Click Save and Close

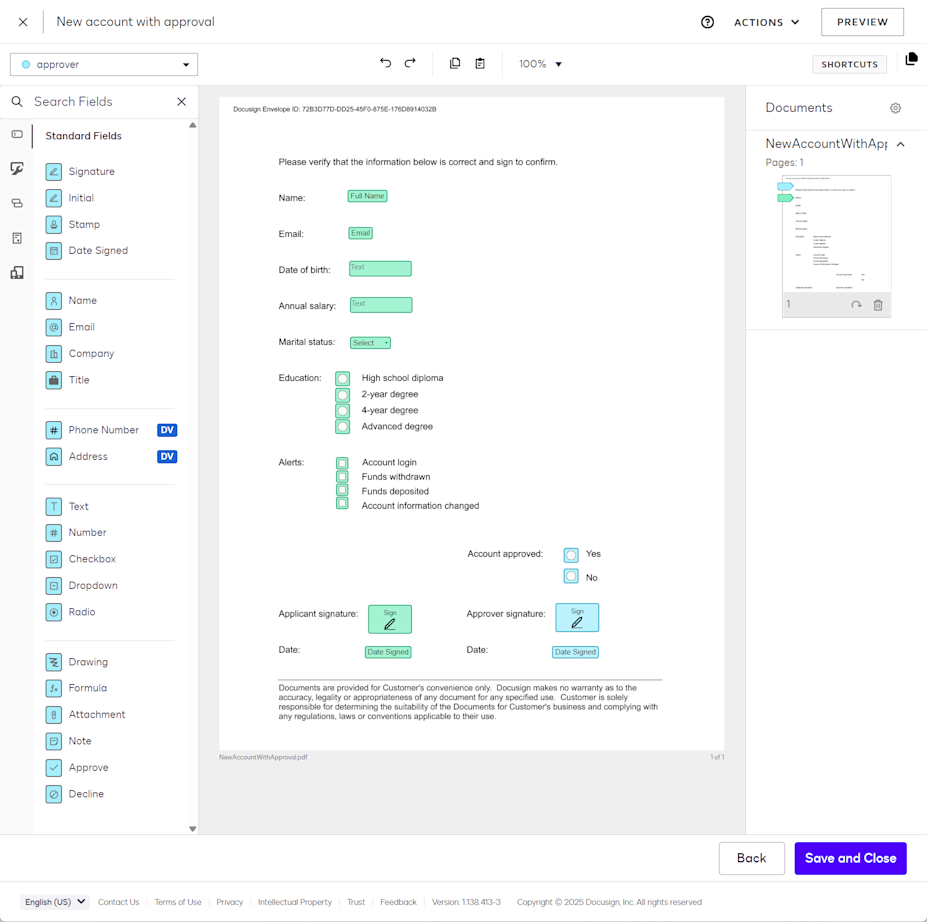[x=850, y=857]
